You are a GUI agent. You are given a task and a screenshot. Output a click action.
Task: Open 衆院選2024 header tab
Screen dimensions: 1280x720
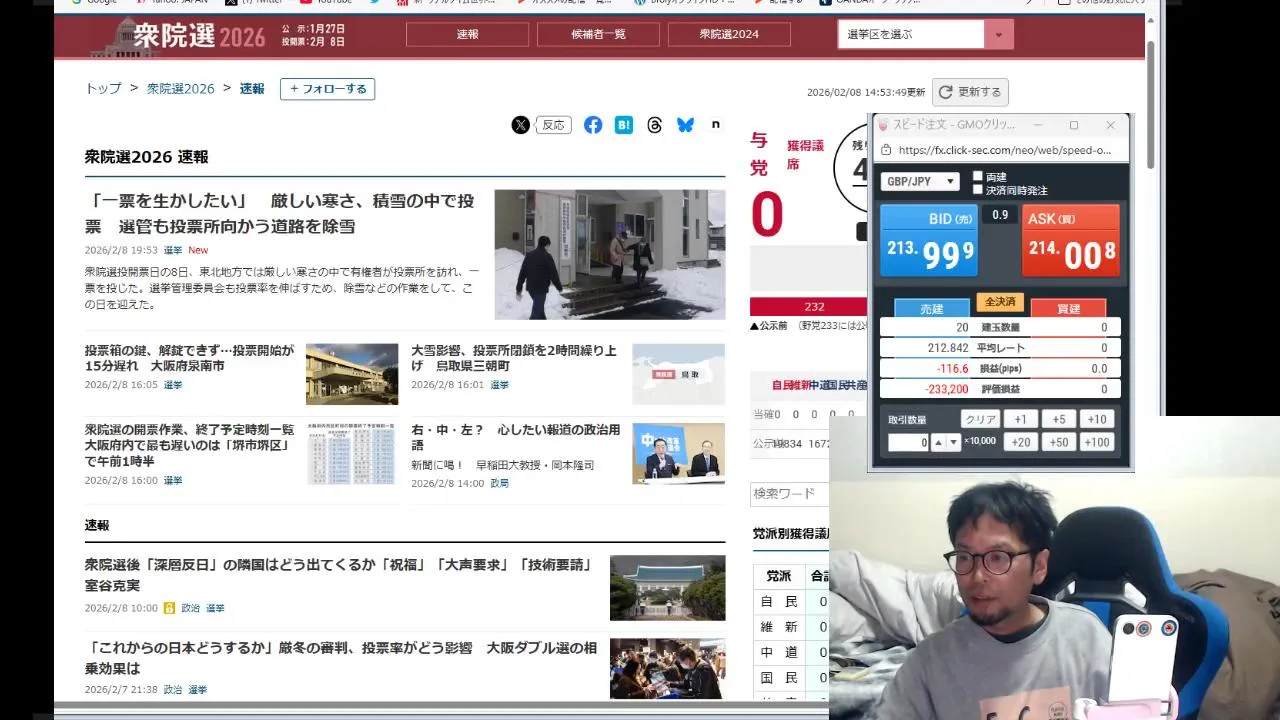pos(729,34)
